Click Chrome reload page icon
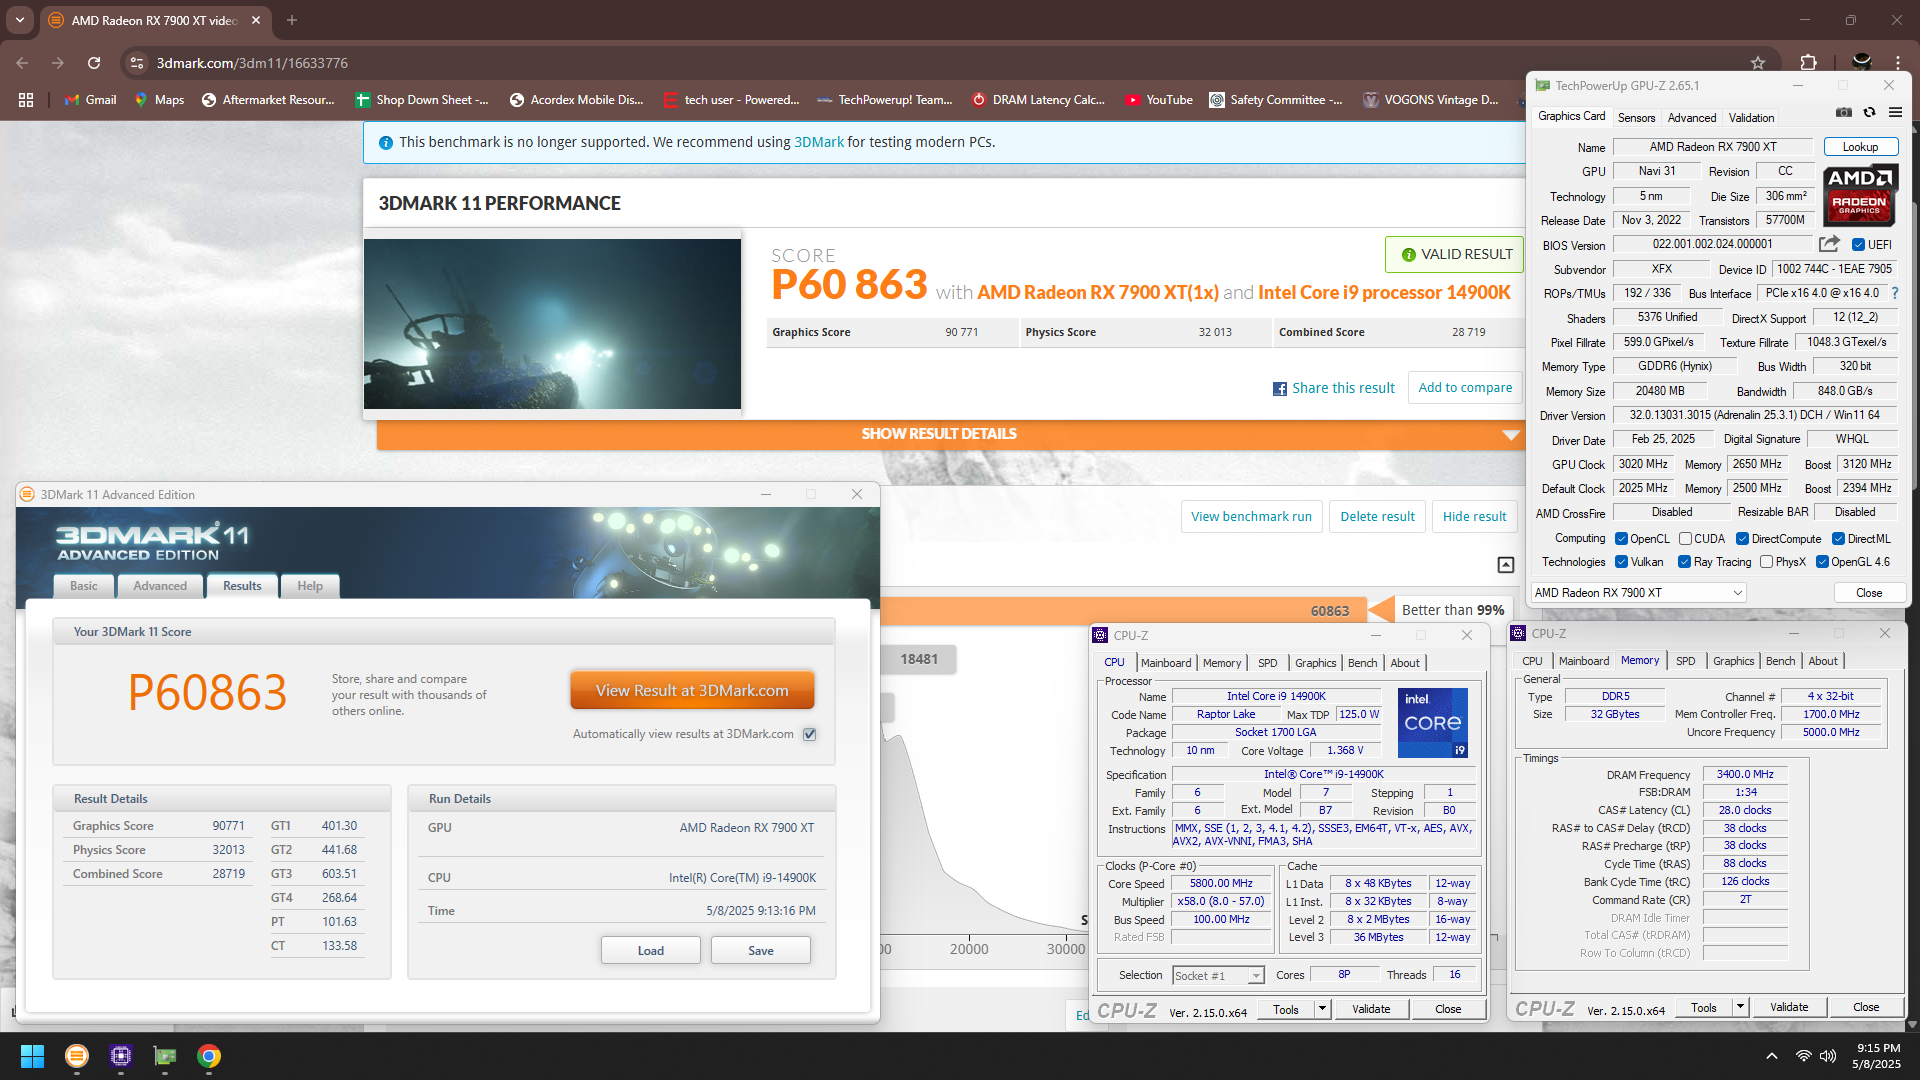 click(x=94, y=63)
